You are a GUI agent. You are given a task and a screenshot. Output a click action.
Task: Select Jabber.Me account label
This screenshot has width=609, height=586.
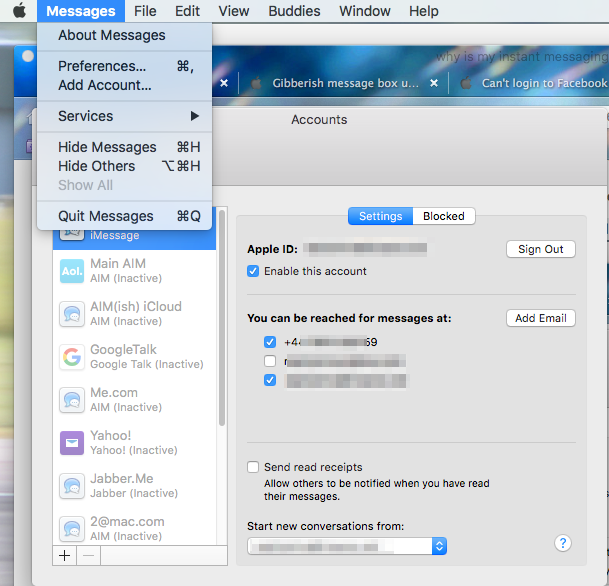pyautogui.click(x=122, y=478)
